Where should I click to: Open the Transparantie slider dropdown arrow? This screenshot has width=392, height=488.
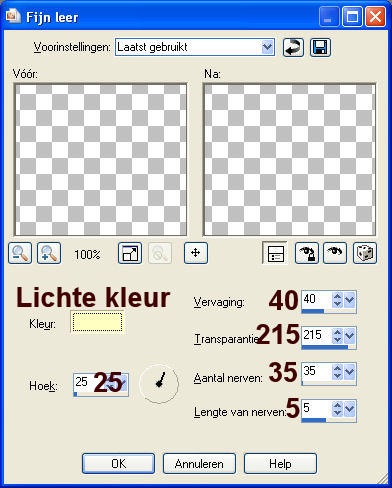[349, 336]
